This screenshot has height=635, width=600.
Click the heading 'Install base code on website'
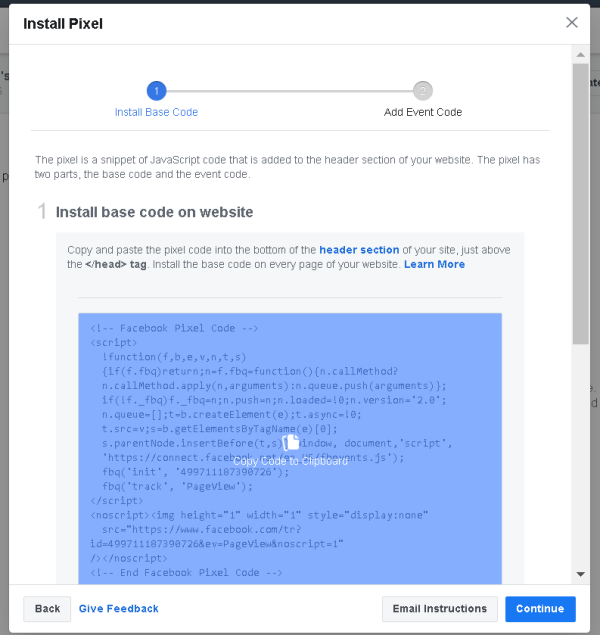click(154, 212)
